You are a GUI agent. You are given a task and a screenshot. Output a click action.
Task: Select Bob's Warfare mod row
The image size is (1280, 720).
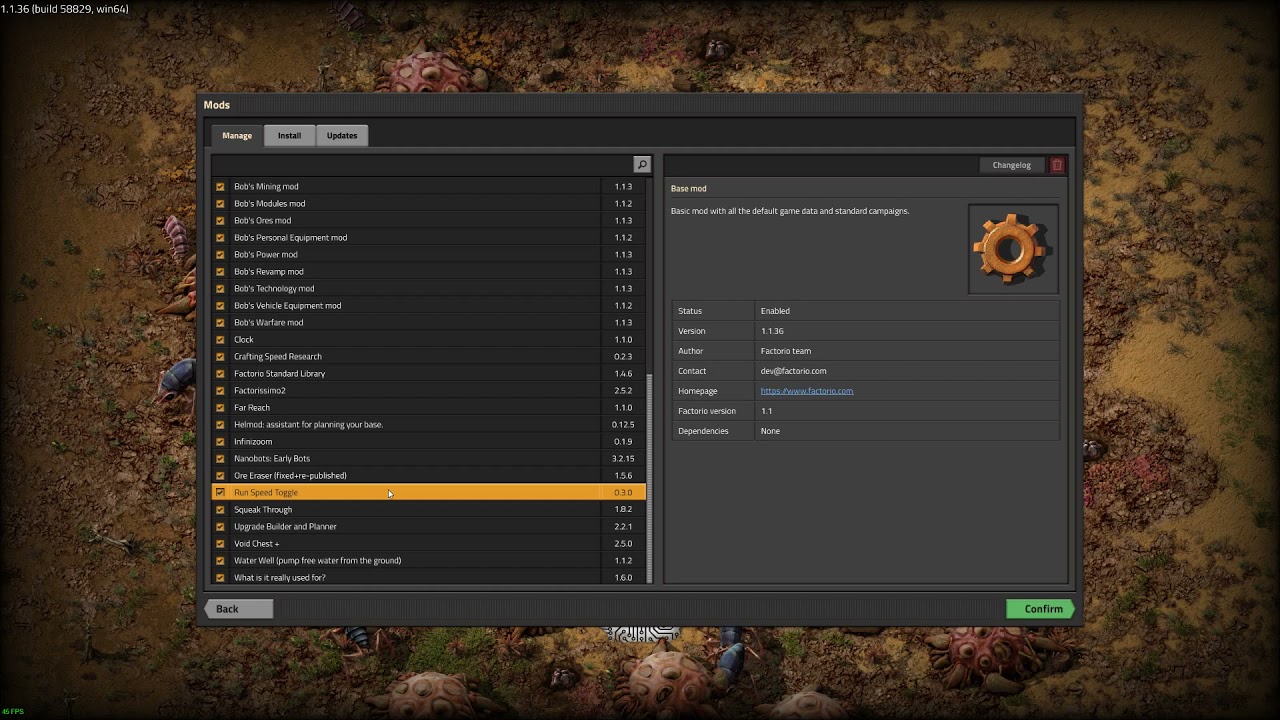[429, 323]
